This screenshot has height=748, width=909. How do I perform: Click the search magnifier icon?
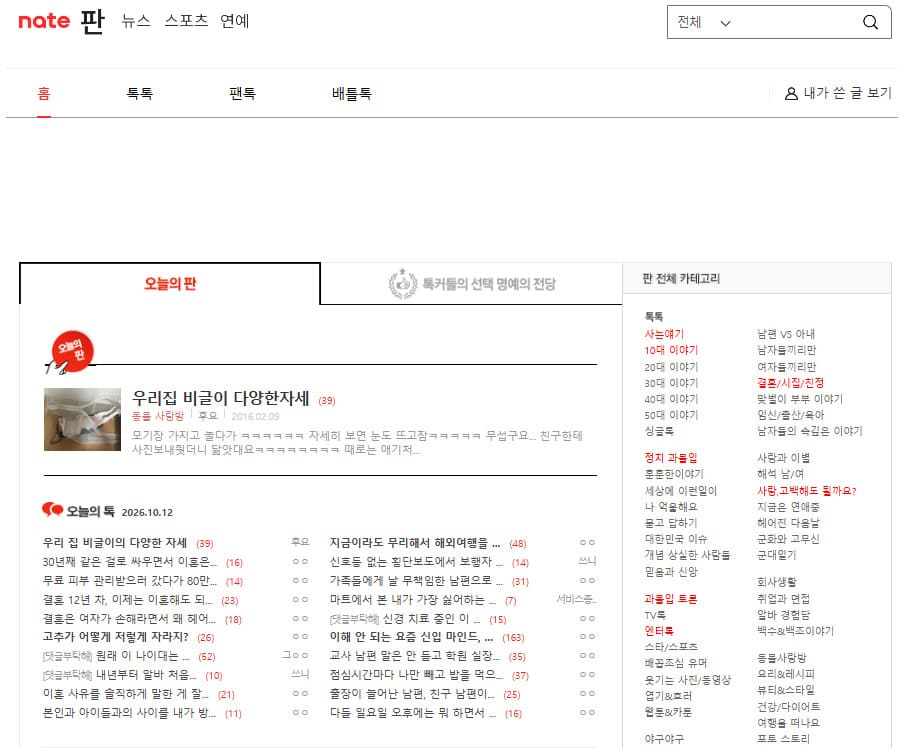tap(870, 22)
